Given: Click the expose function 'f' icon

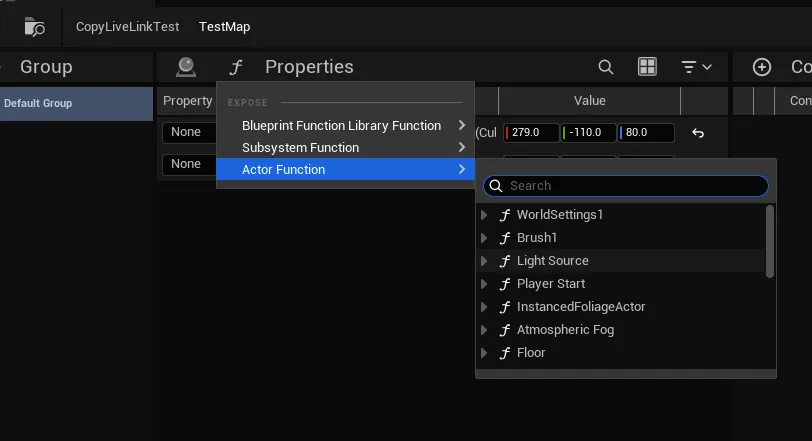Looking at the screenshot, I should (236, 67).
